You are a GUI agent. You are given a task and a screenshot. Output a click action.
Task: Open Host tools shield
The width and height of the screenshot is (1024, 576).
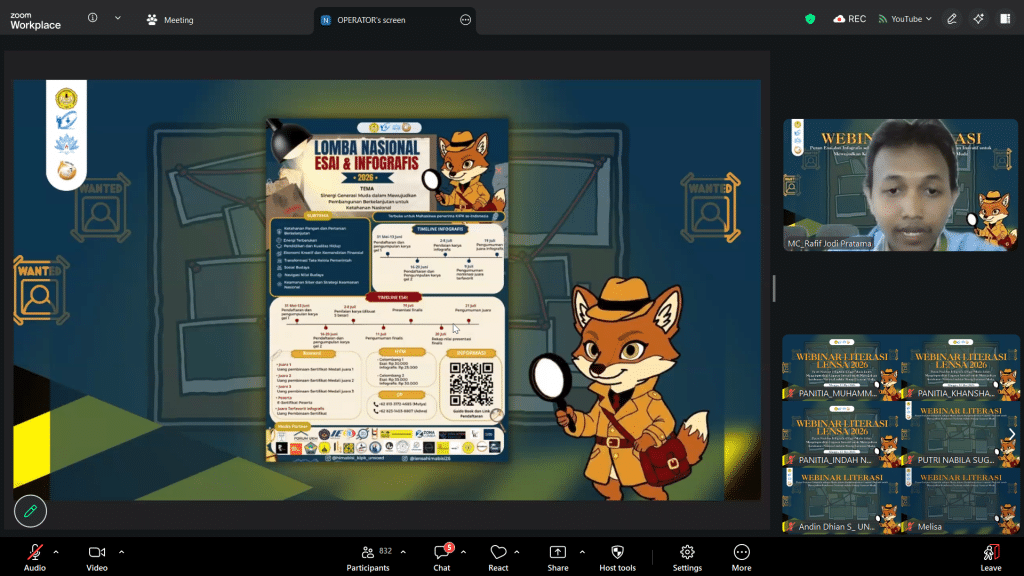coord(617,557)
